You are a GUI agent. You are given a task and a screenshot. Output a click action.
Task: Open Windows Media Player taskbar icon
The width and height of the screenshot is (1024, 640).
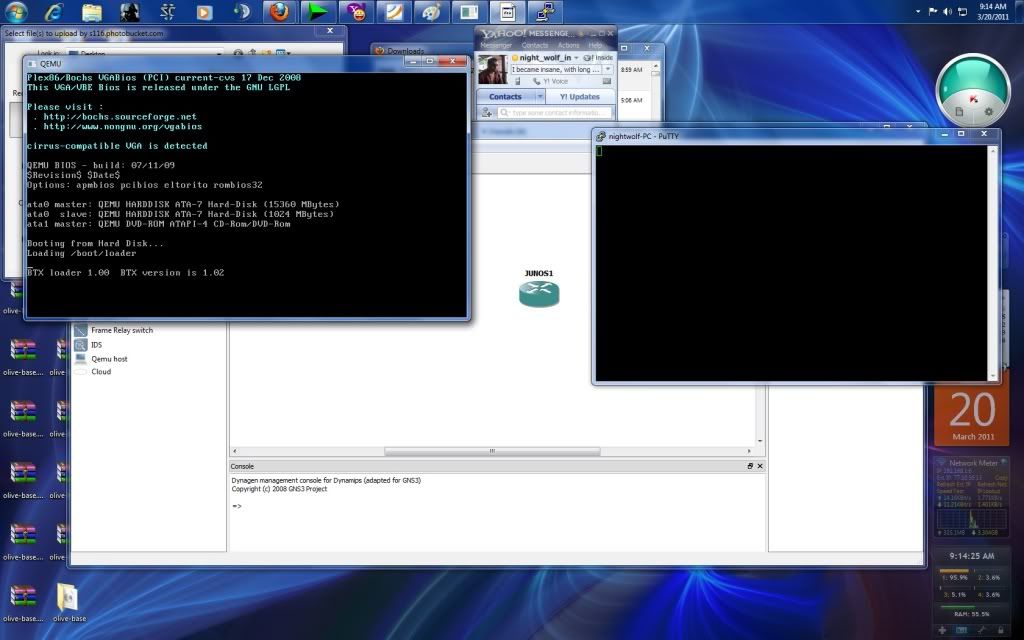coord(204,12)
